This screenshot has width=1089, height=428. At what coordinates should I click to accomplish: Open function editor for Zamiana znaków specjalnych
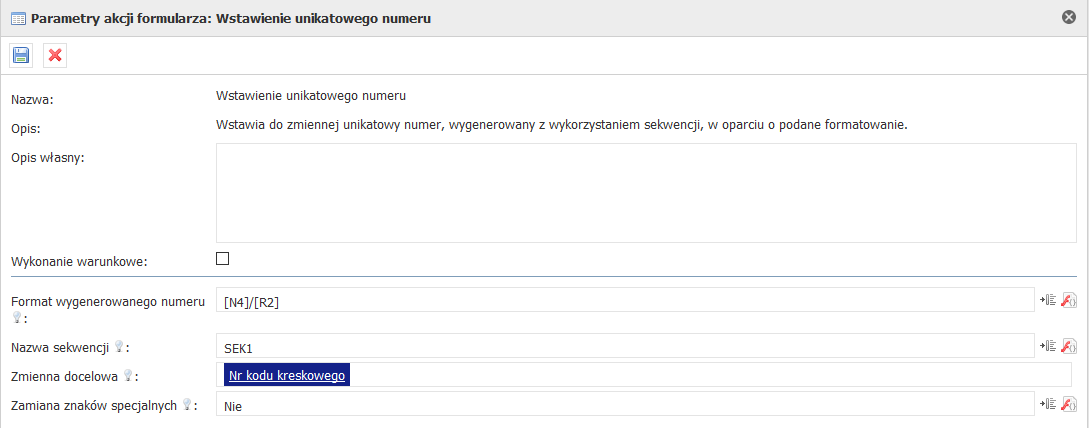(x=1070, y=404)
